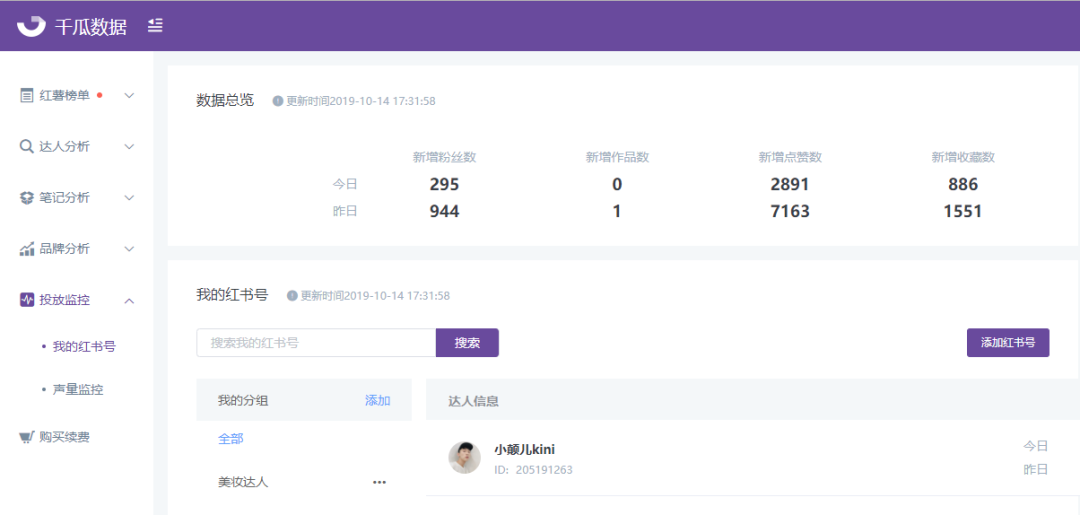1080x515 pixels.
Task: Click the info icon beside 我的红书号 update time
Action: click(292, 296)
